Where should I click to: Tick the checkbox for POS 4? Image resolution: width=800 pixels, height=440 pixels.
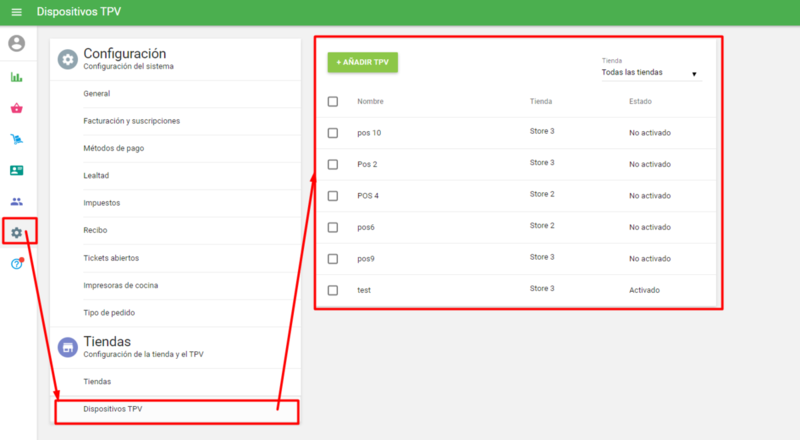[x=333, y=195]
